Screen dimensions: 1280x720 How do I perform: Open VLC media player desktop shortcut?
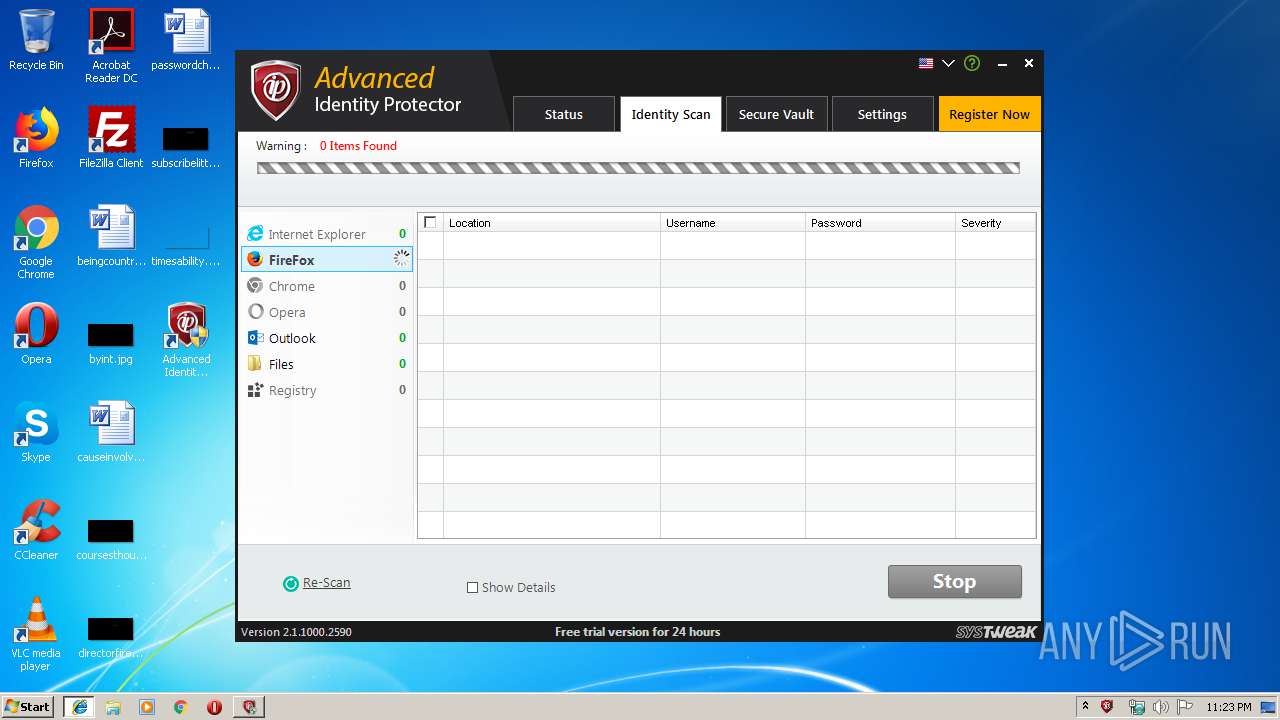(x=36, y=634)
